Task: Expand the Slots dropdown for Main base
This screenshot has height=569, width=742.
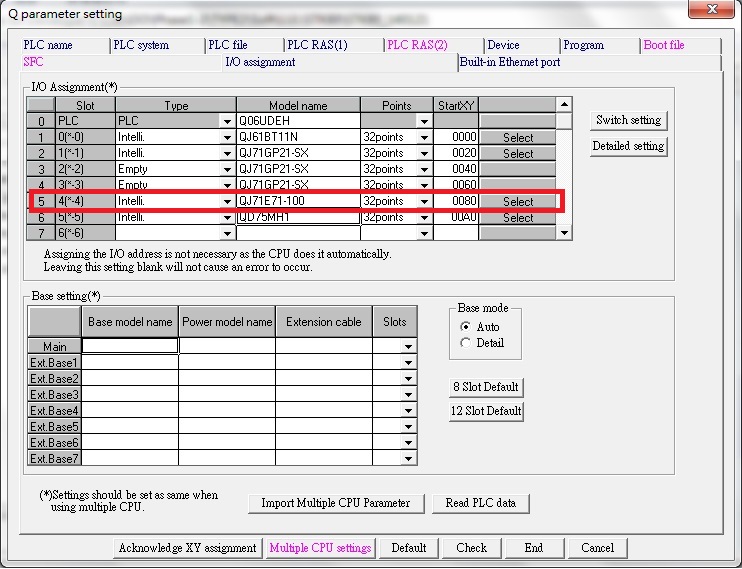Action: [x=407, y=347]
